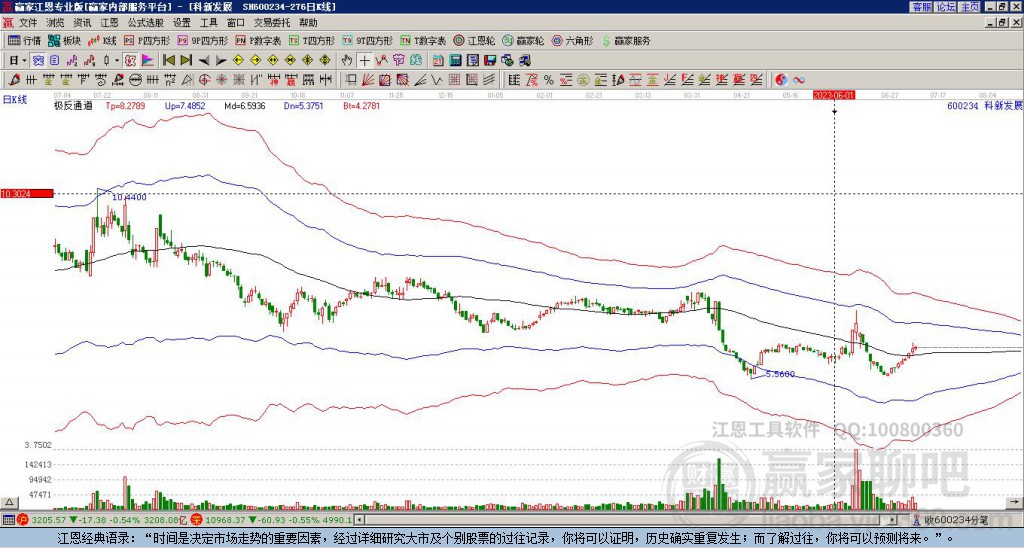Open the 六角形 hexagon tool

[573, 40]
